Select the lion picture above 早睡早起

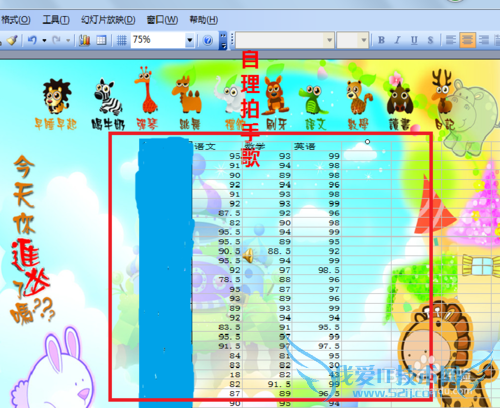pos(57,96)
